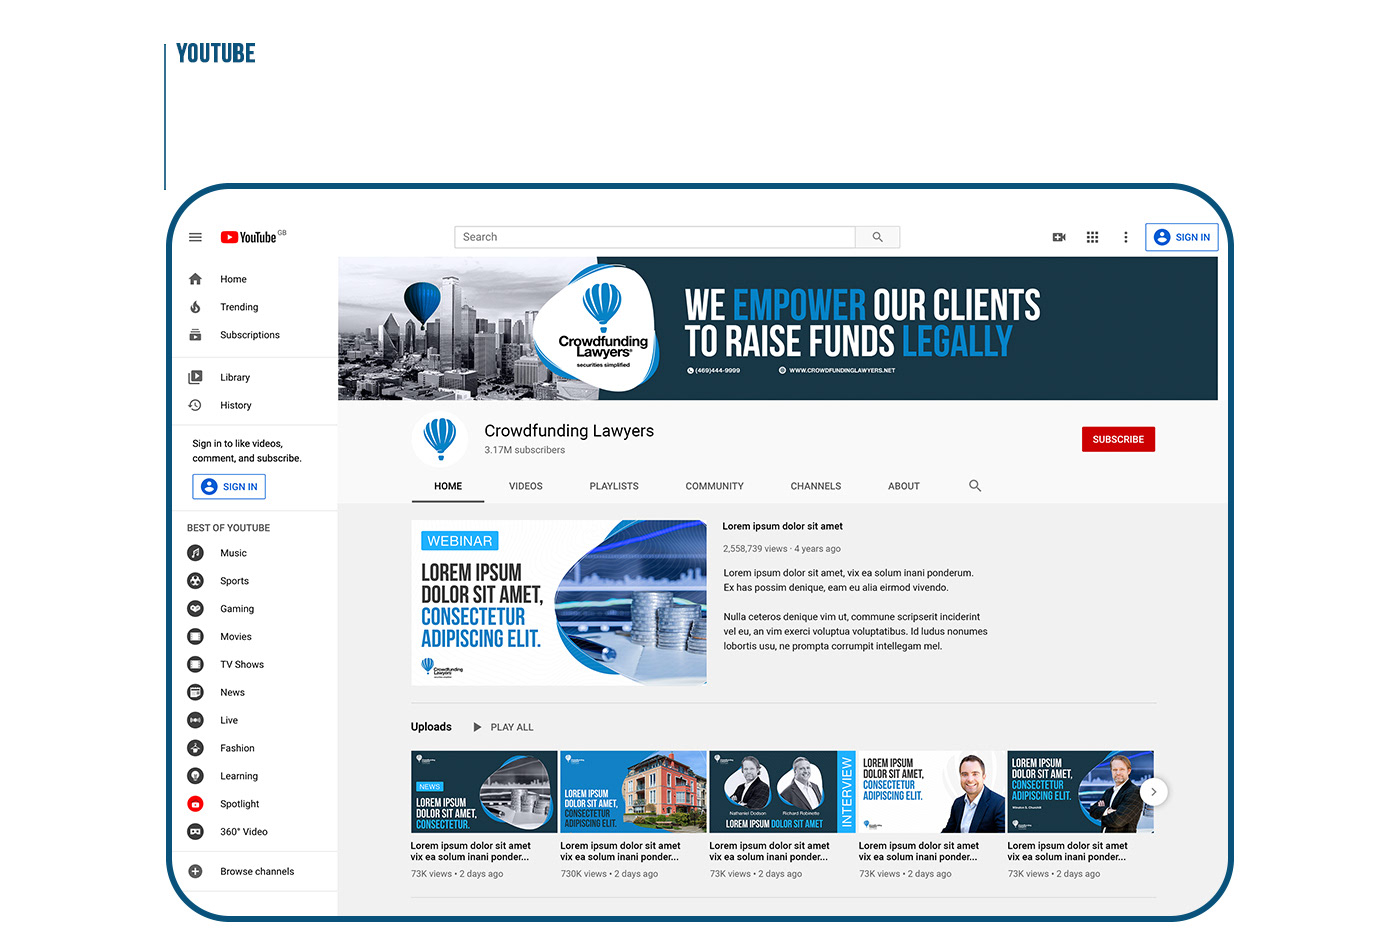Open the NEWS coins video thumbnail
Screen dimensions: 1400x936
(x=484, y=792)
